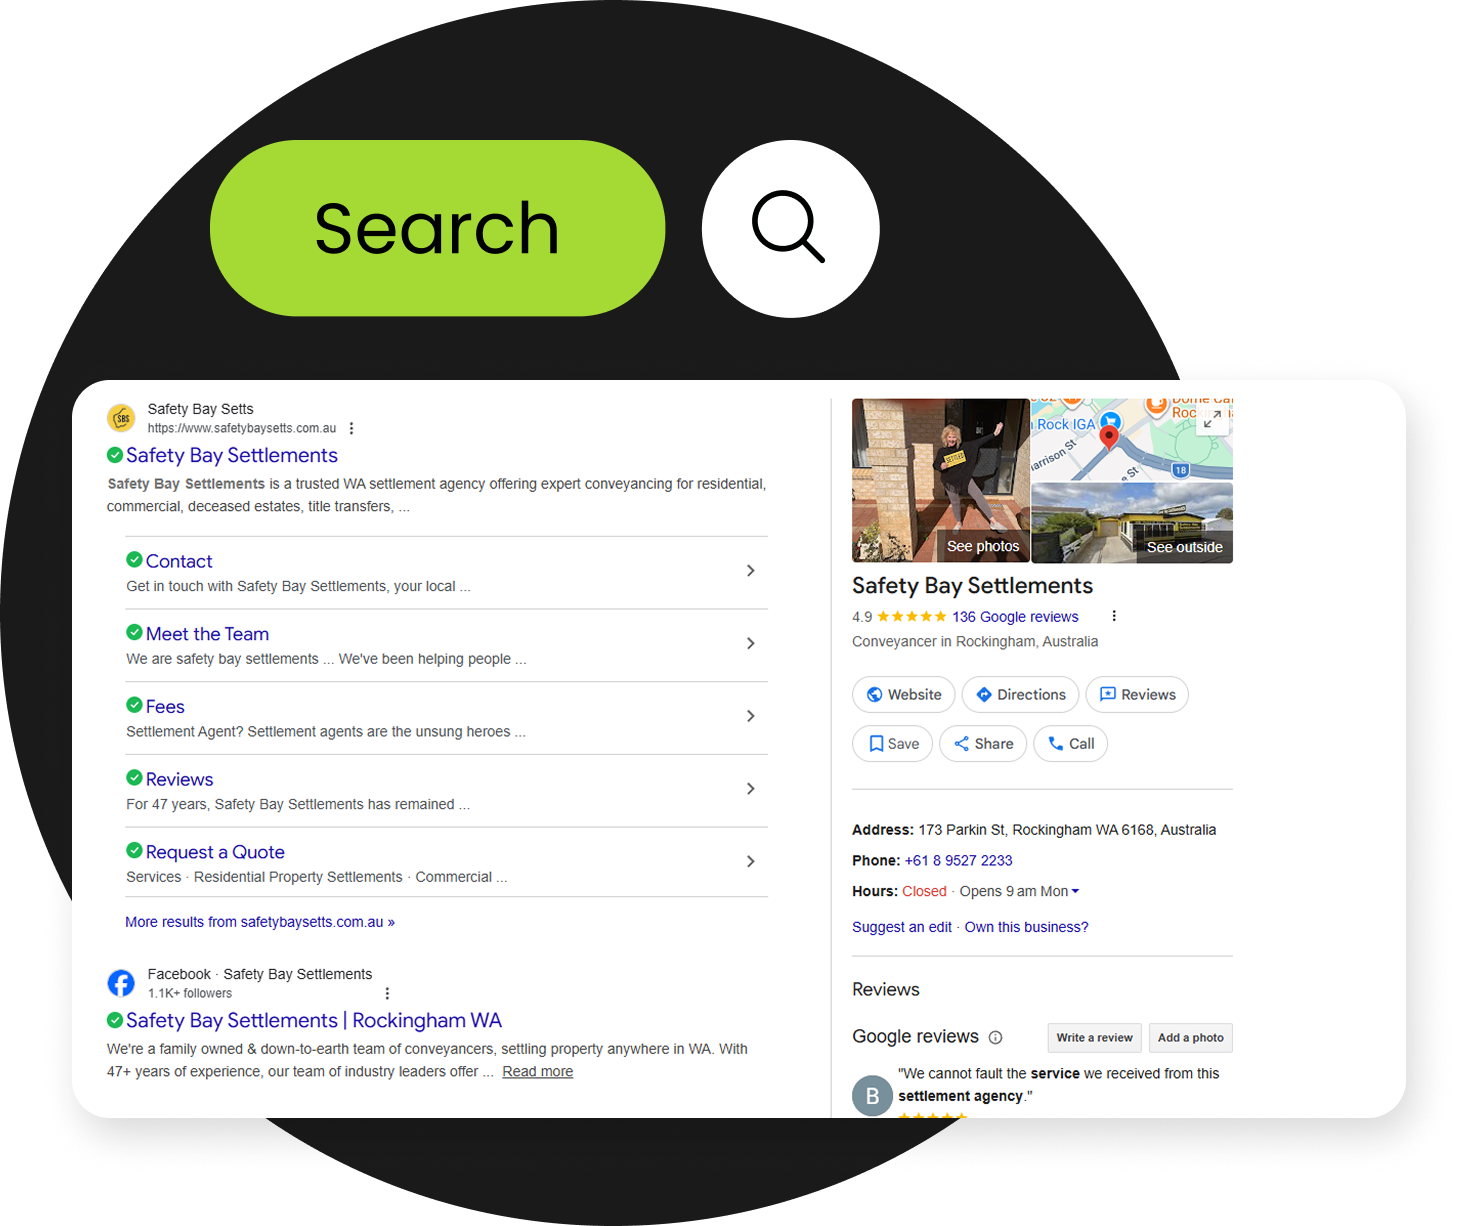Click the Facebook logo icon

pyautogui.click(x=121, y=983)
